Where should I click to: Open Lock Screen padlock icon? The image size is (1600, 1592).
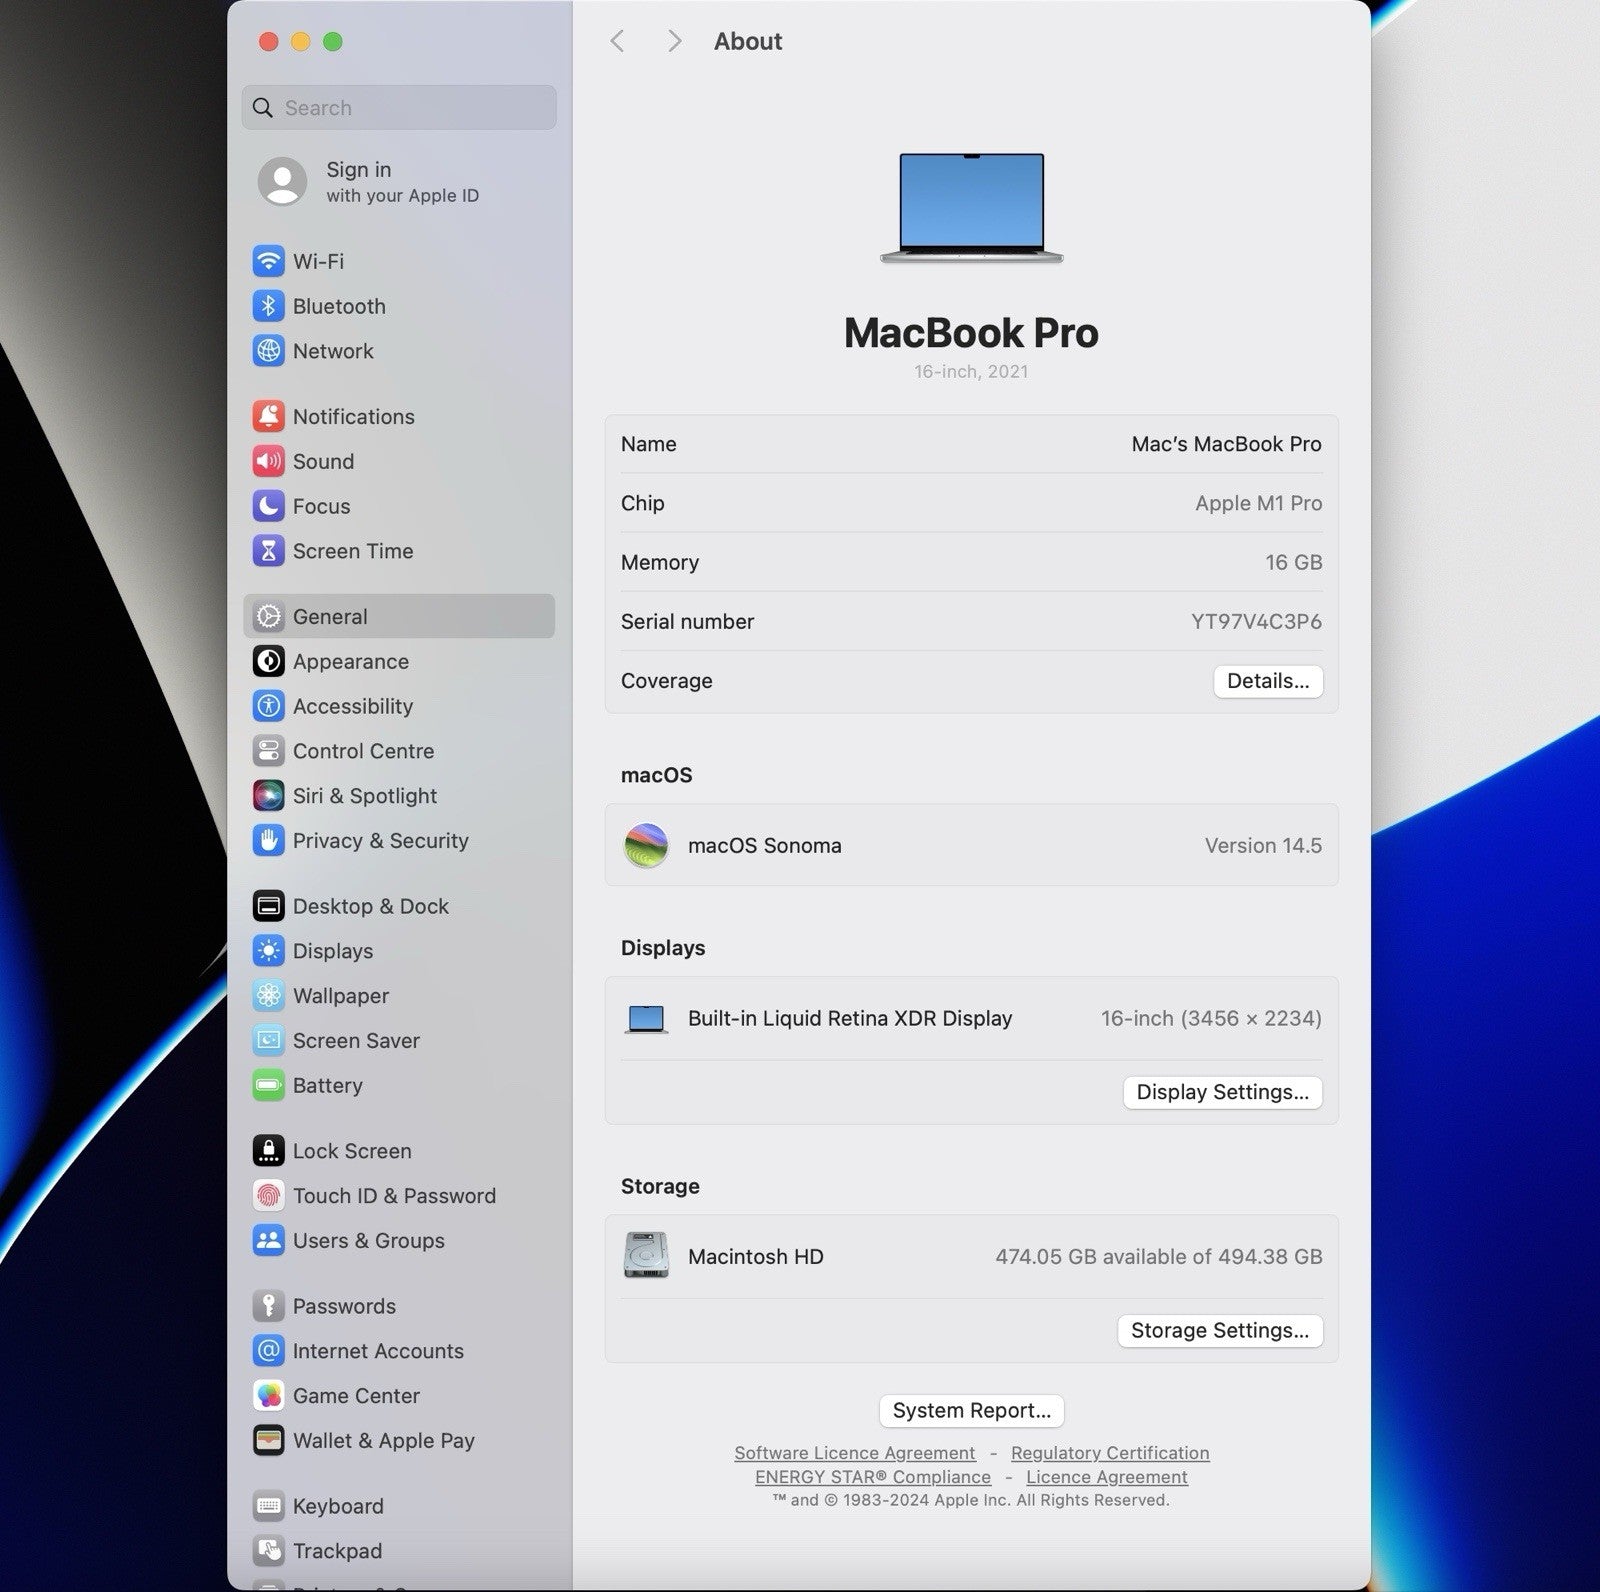268,1151
